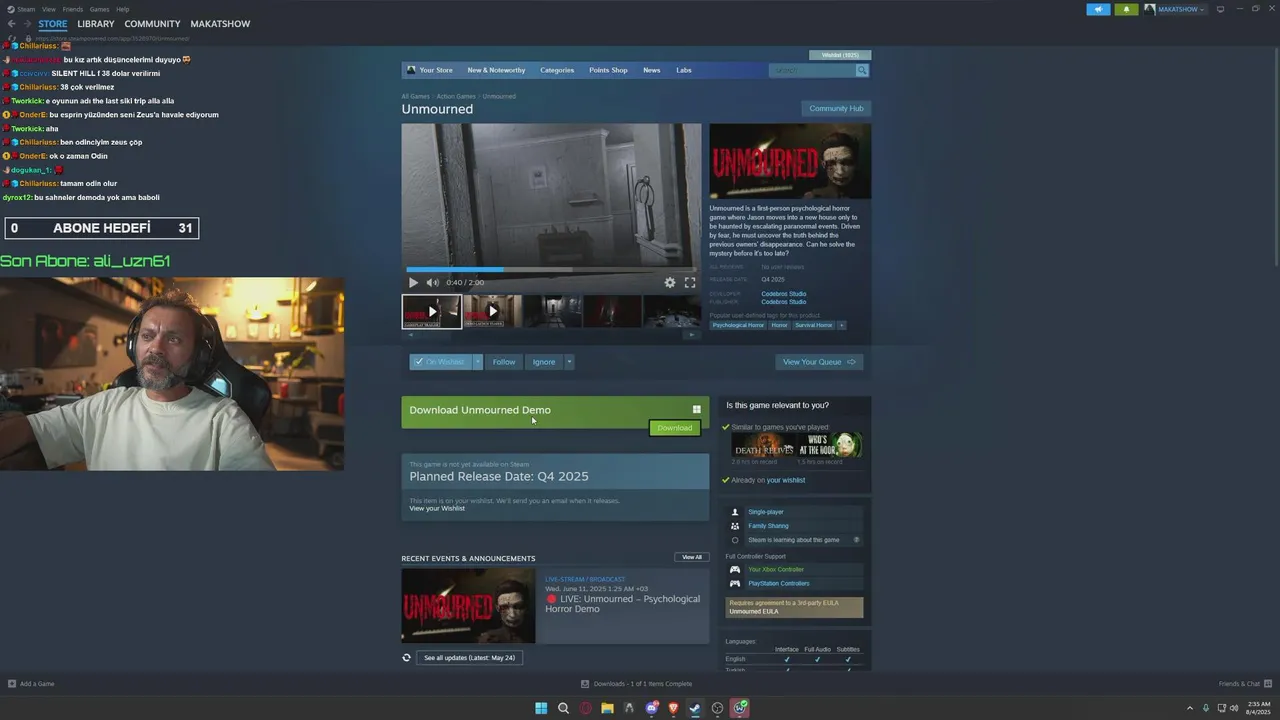Select the Gameplay Trailer thumbnail

[432, 311]
